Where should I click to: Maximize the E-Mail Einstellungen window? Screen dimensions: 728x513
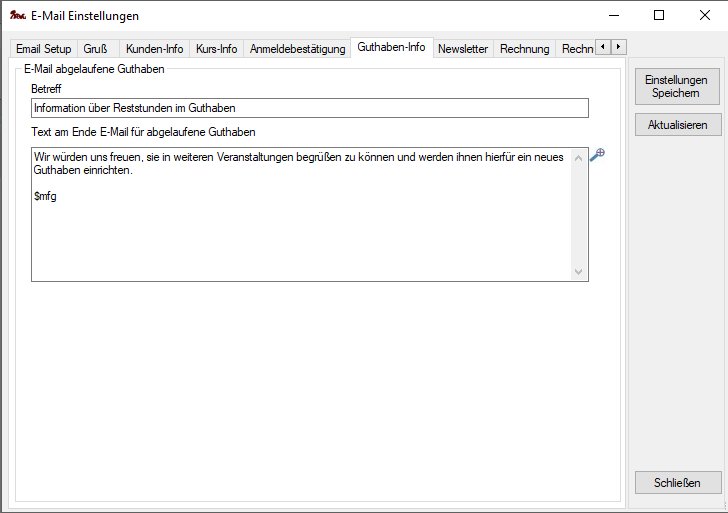pos(659,15)
